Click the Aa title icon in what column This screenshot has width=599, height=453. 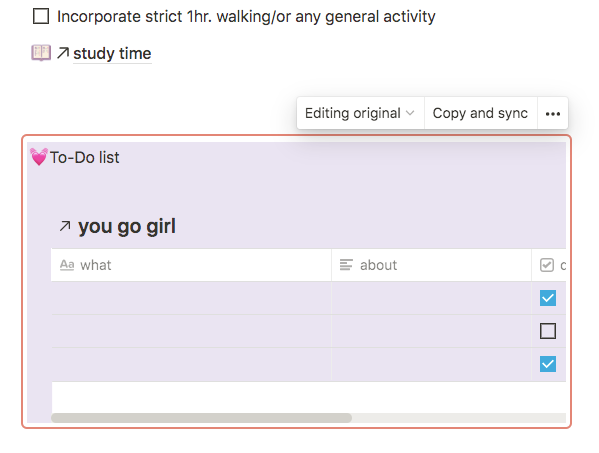67,265
